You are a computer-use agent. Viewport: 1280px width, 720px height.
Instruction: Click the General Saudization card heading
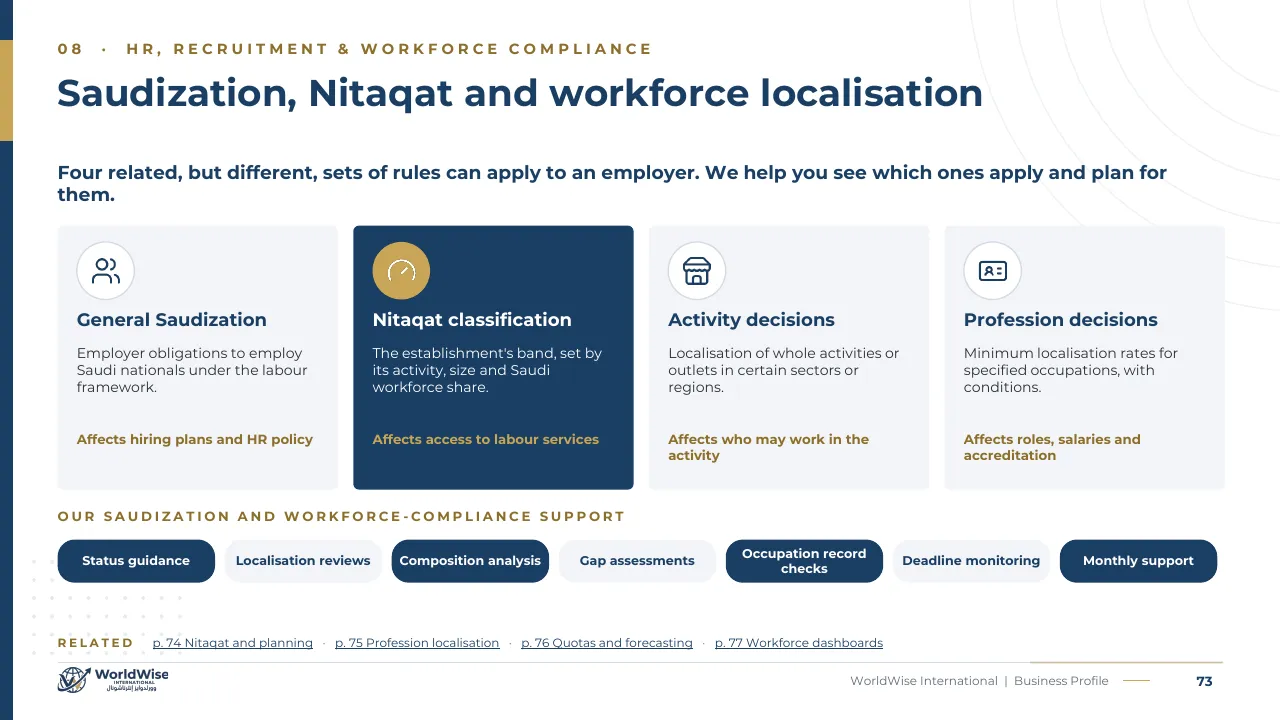click(x=172, y=320)
